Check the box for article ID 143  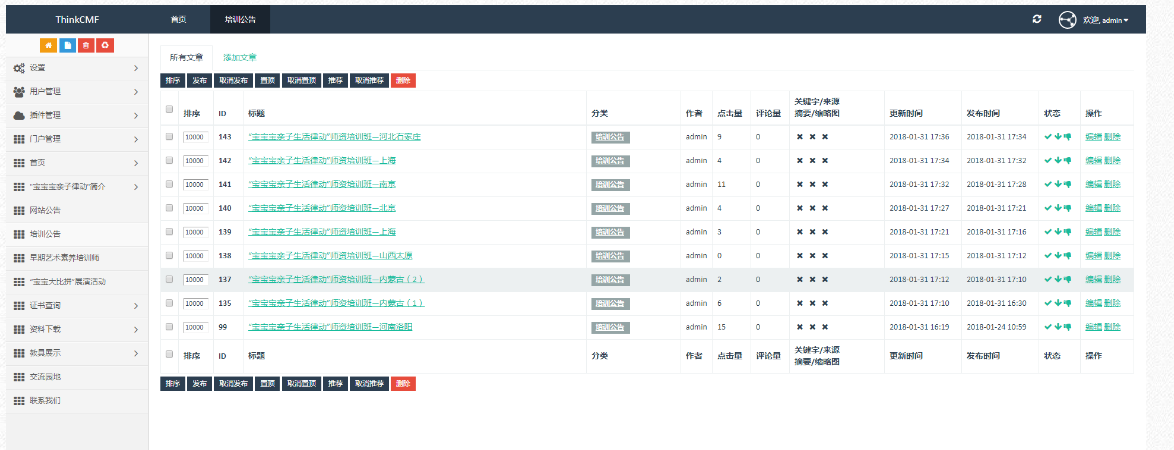[169, 136]
